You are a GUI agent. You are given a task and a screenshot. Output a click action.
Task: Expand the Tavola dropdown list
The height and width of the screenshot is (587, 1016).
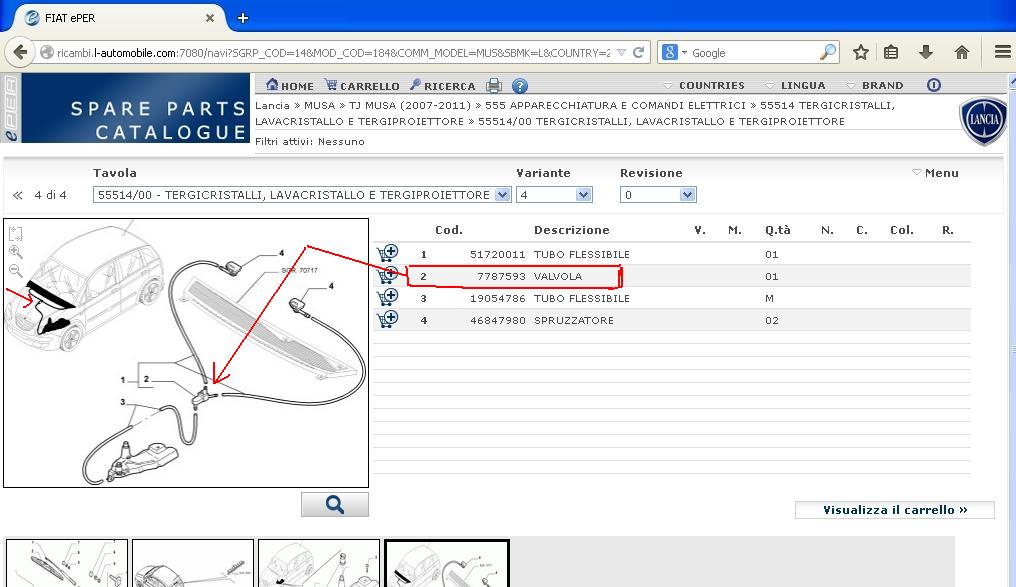pyautogui.click(x=502, y=195)
